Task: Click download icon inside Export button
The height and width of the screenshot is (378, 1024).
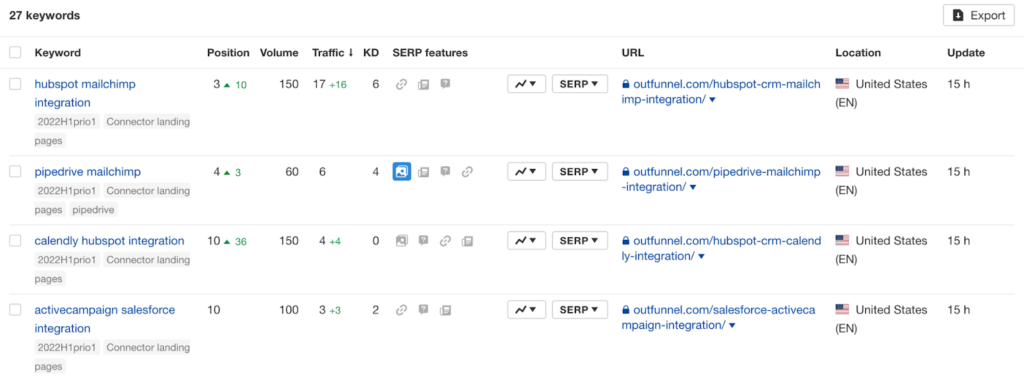Action: click(x=959, y=16)
